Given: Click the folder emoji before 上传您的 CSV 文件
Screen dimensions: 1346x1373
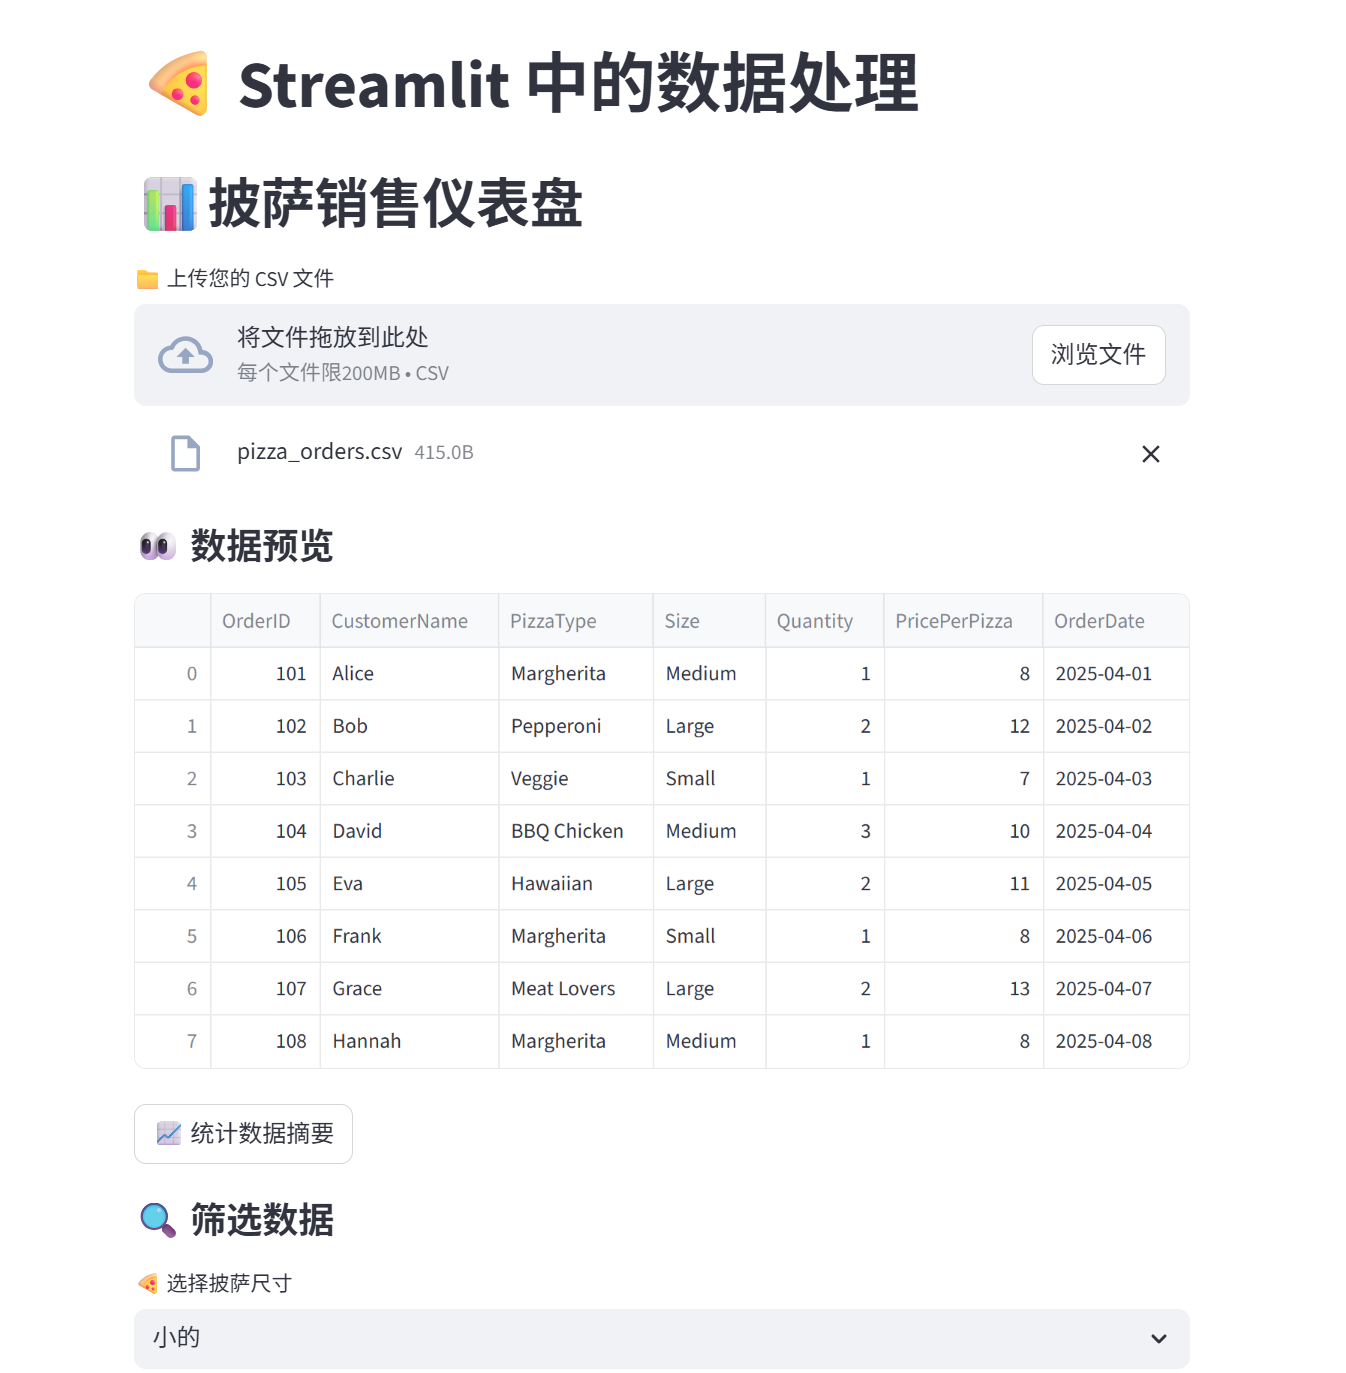Looking at the screenshot, I should click(x=147, y=279).
